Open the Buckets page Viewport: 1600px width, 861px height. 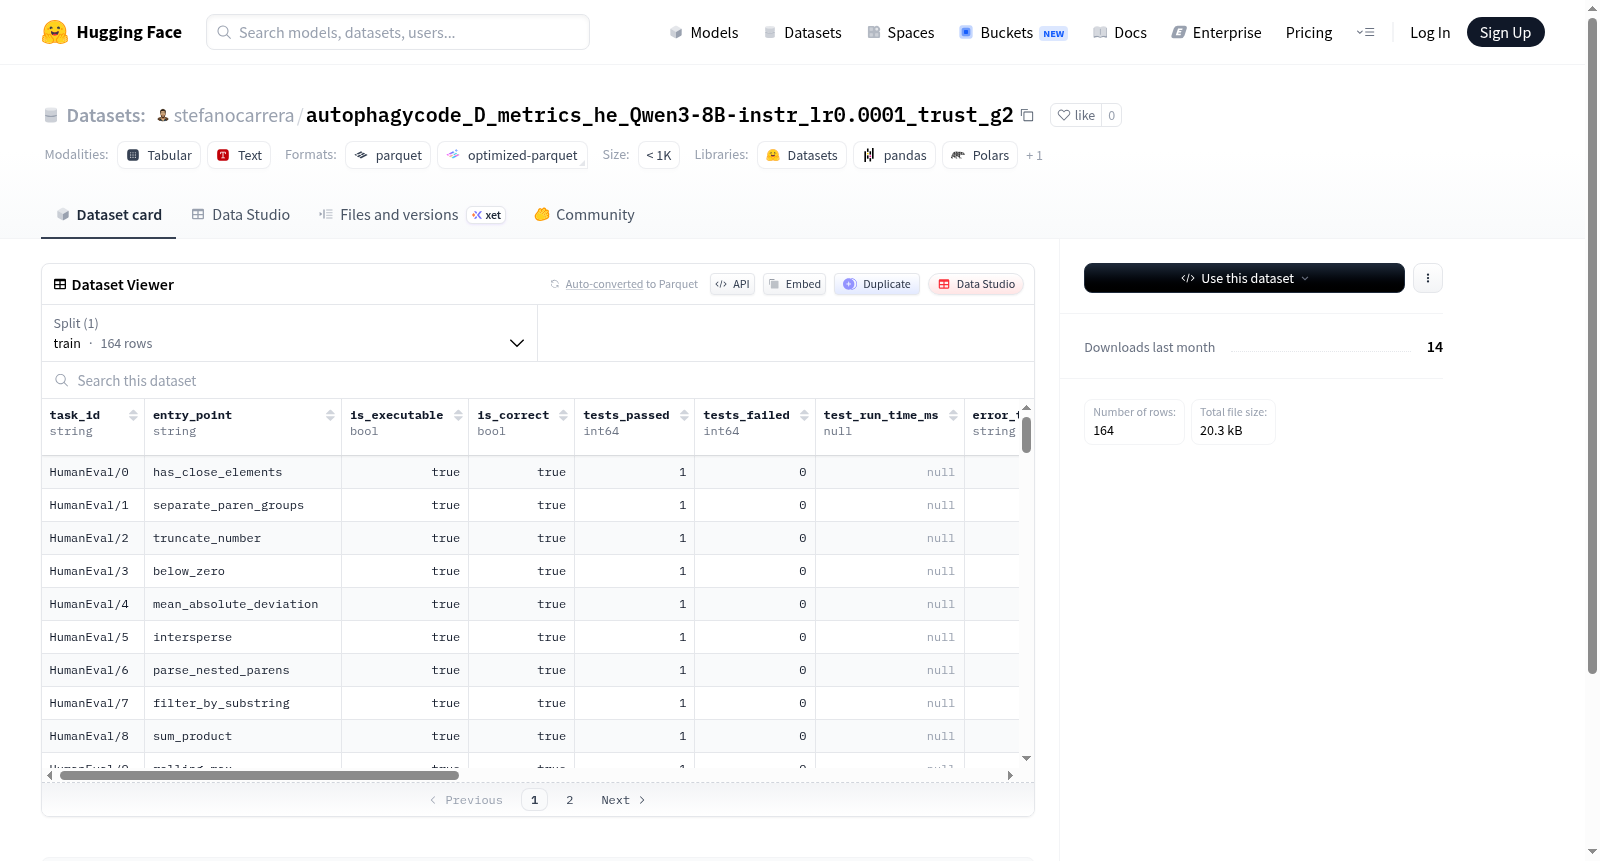[1013, 32]
